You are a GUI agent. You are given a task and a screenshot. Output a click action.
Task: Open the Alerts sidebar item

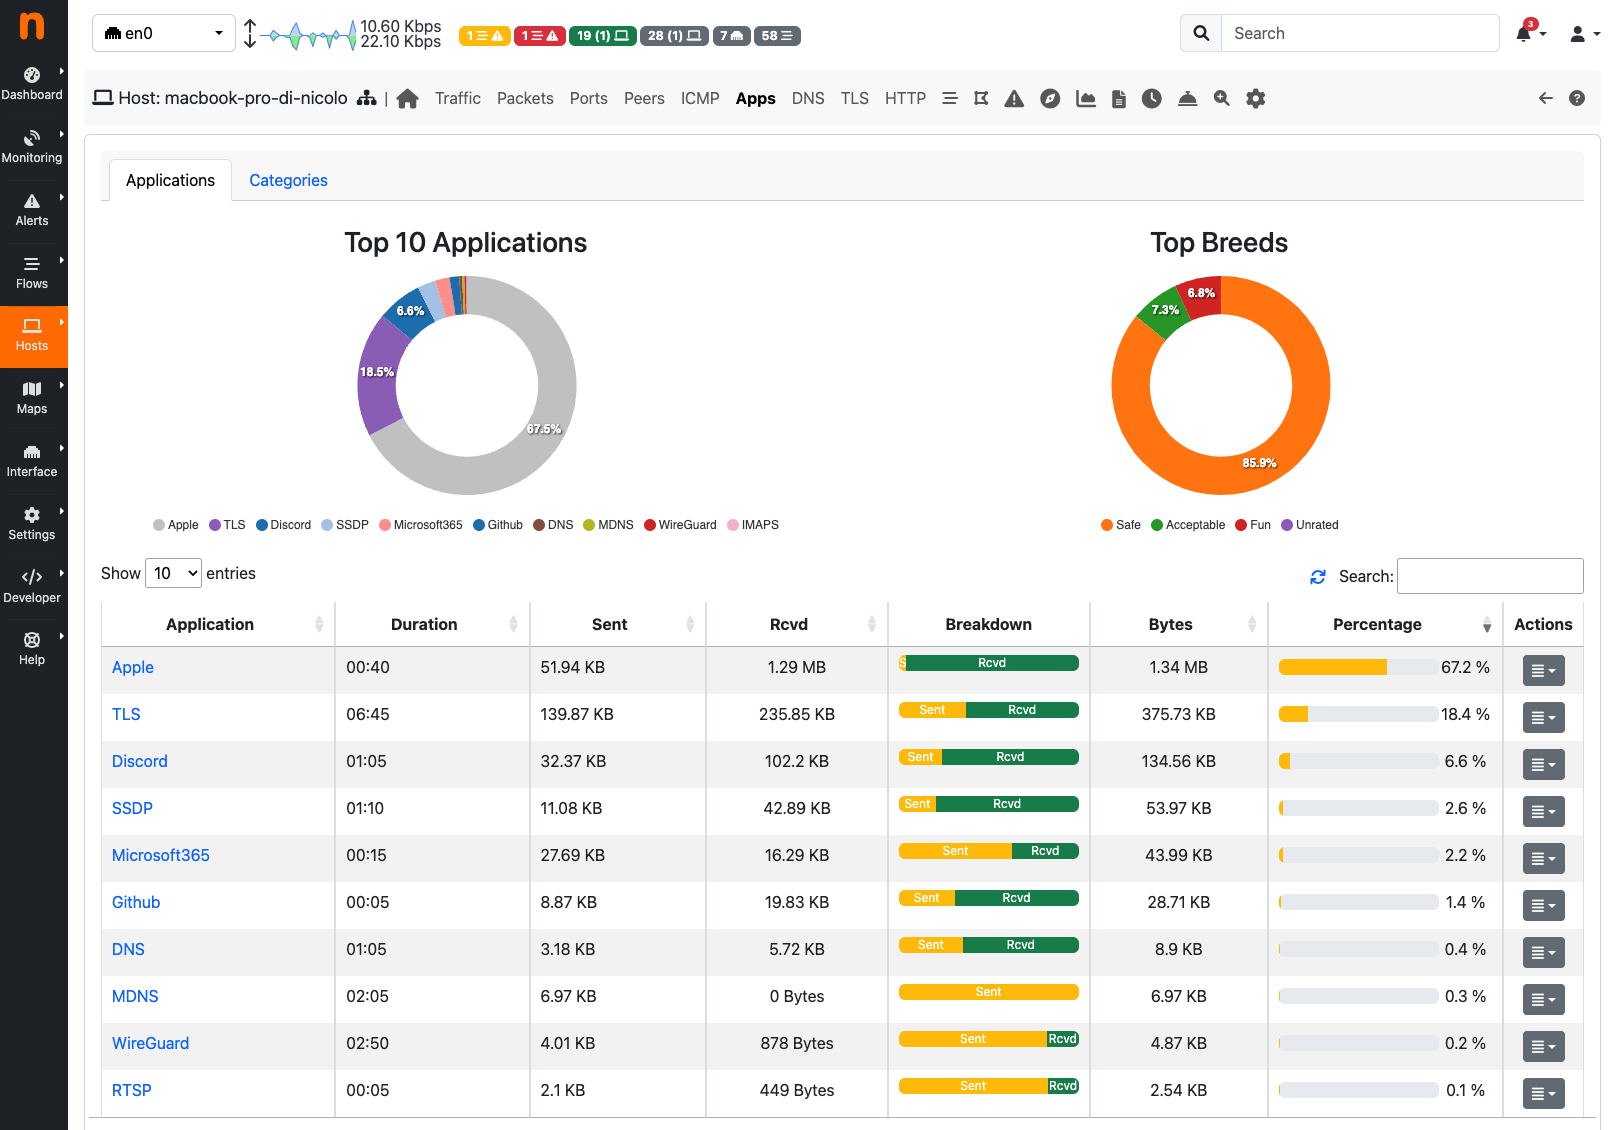32,210
